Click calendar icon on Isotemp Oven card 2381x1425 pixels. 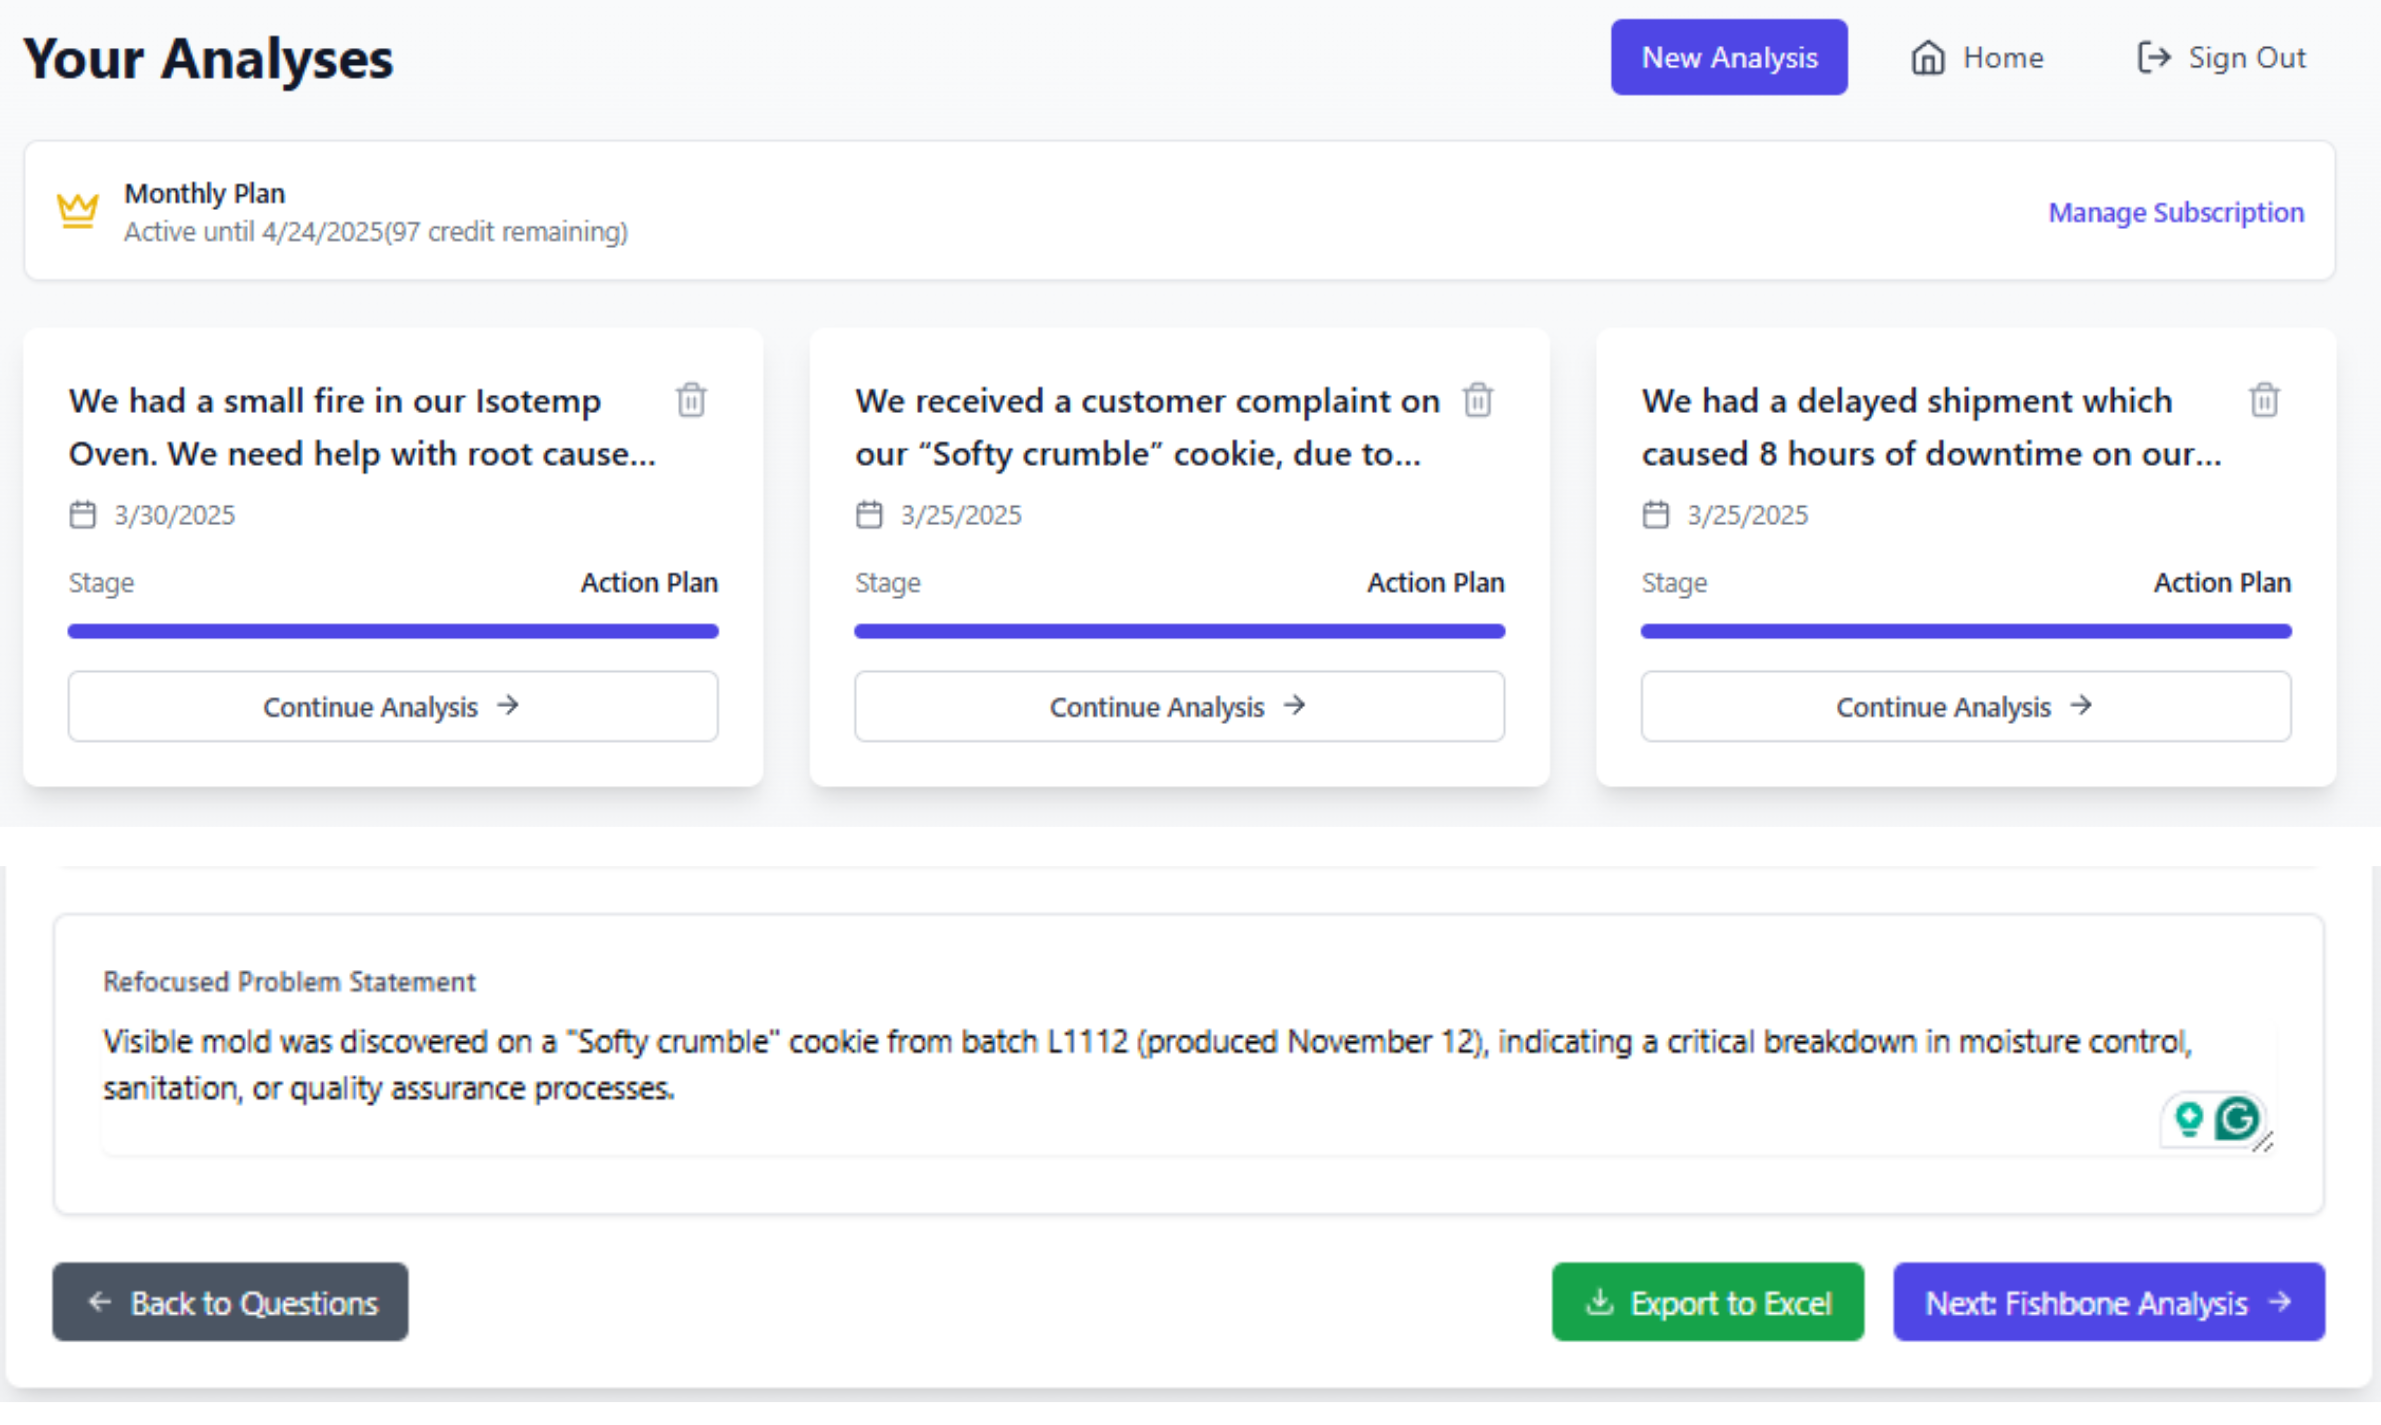83,515
